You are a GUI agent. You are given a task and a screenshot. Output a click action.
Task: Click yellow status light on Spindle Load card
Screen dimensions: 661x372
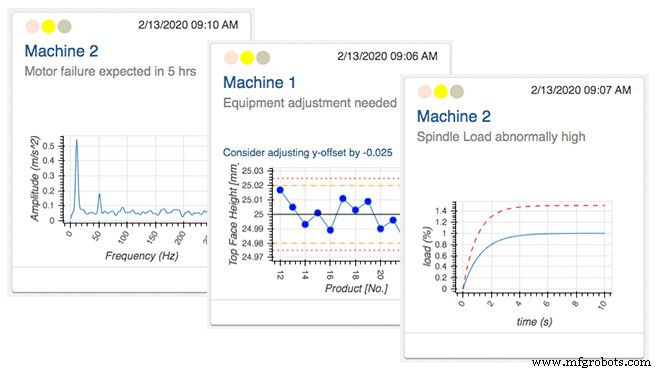tap(441, 91)
